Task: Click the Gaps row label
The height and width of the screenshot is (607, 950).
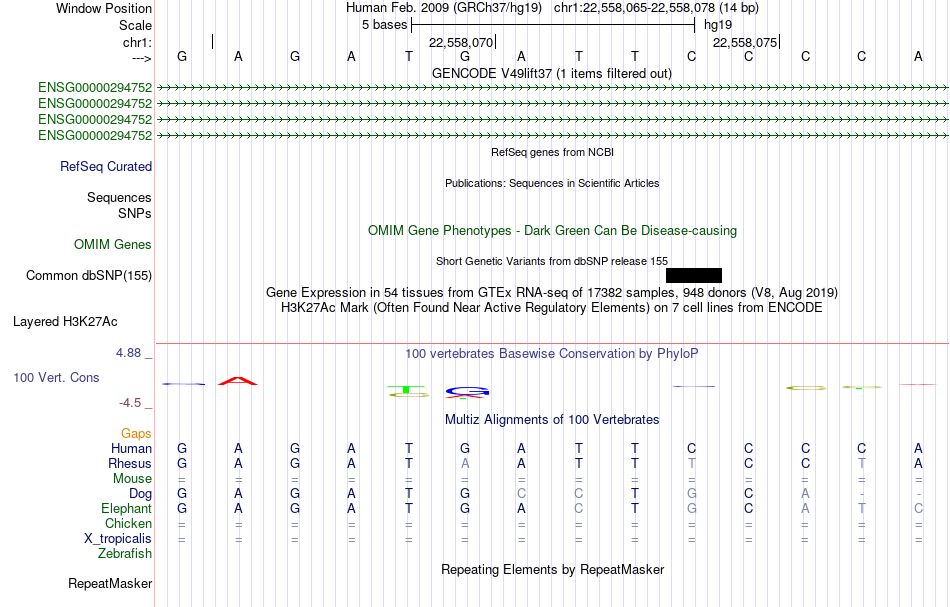Action: tap(136, 433)
